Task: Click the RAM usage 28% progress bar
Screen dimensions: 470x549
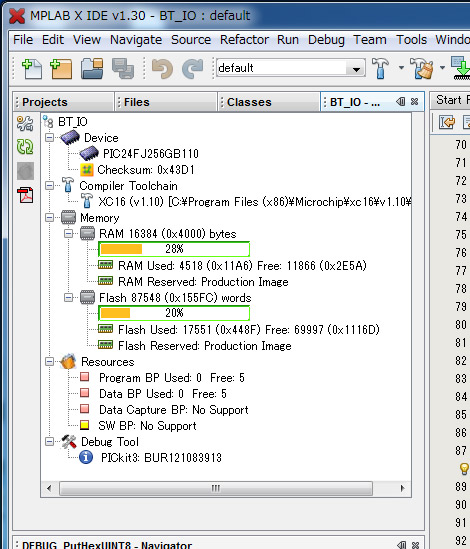Action: [x=174, y=249]
